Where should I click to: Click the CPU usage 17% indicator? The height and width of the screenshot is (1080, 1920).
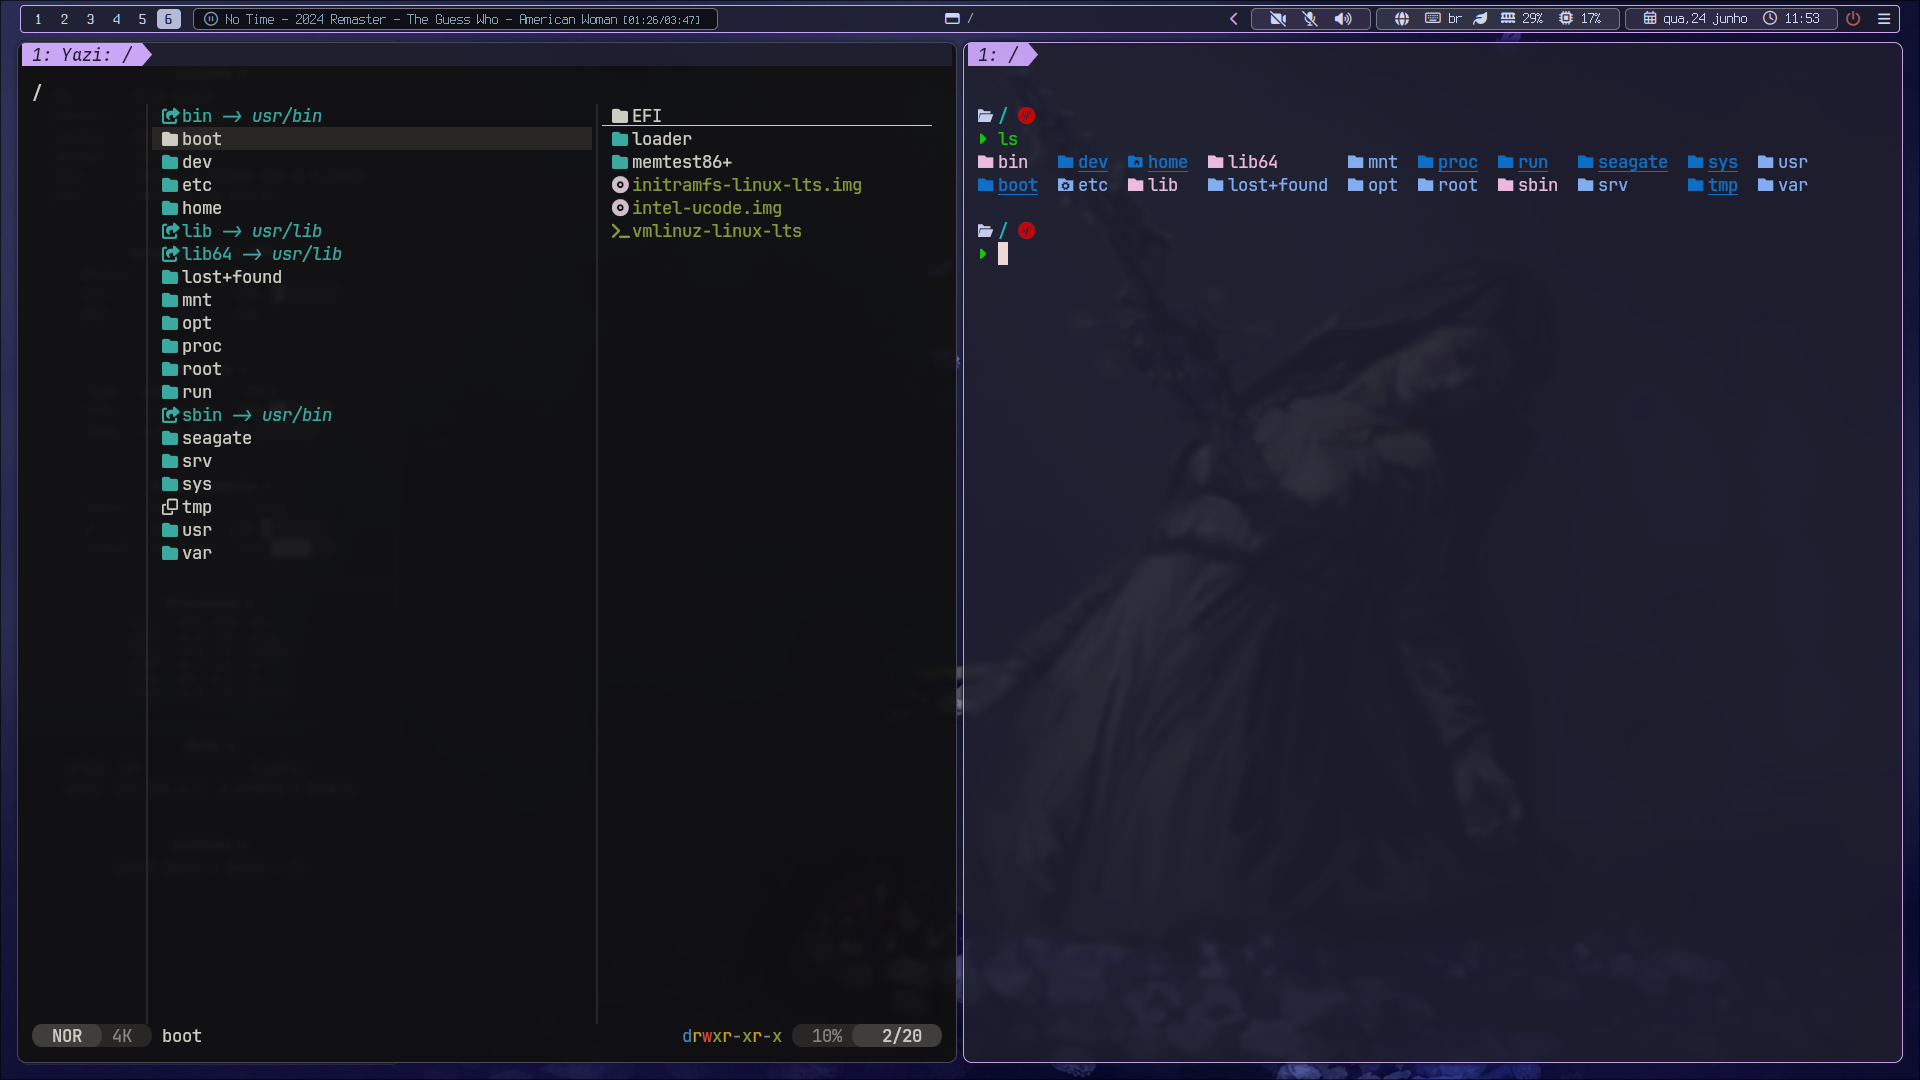(x=1580, y=19)
